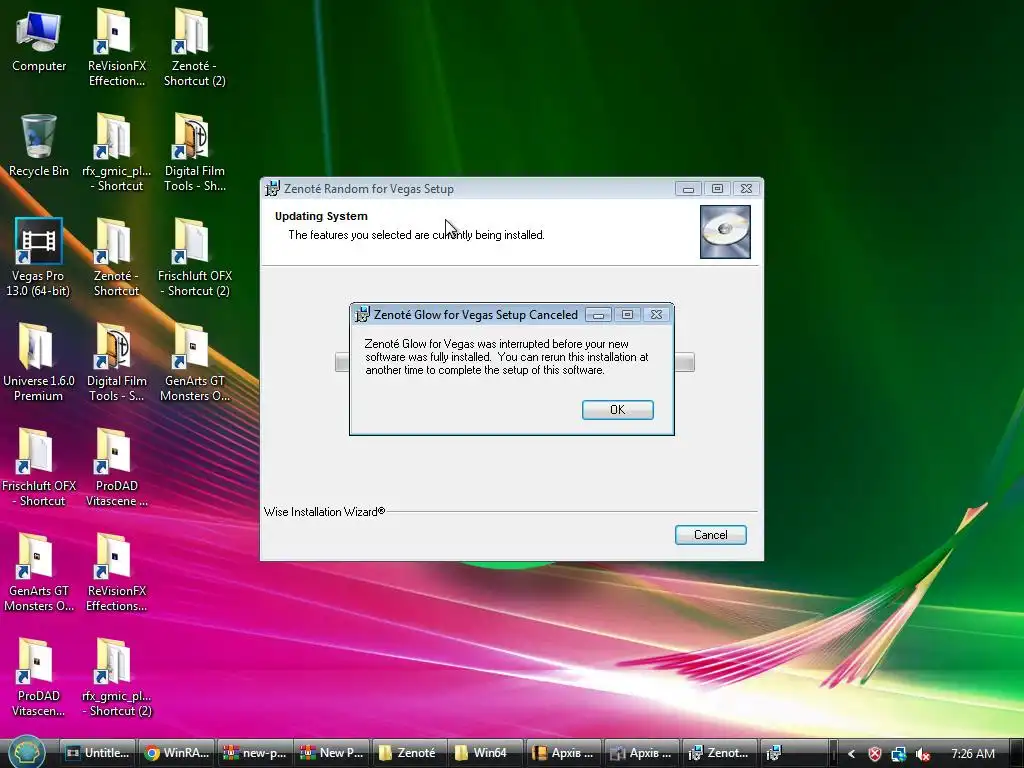This screenshot has height=768, width=1024.
Task: Switch to the first Архів... taskbar button
Action: (566, 753)
